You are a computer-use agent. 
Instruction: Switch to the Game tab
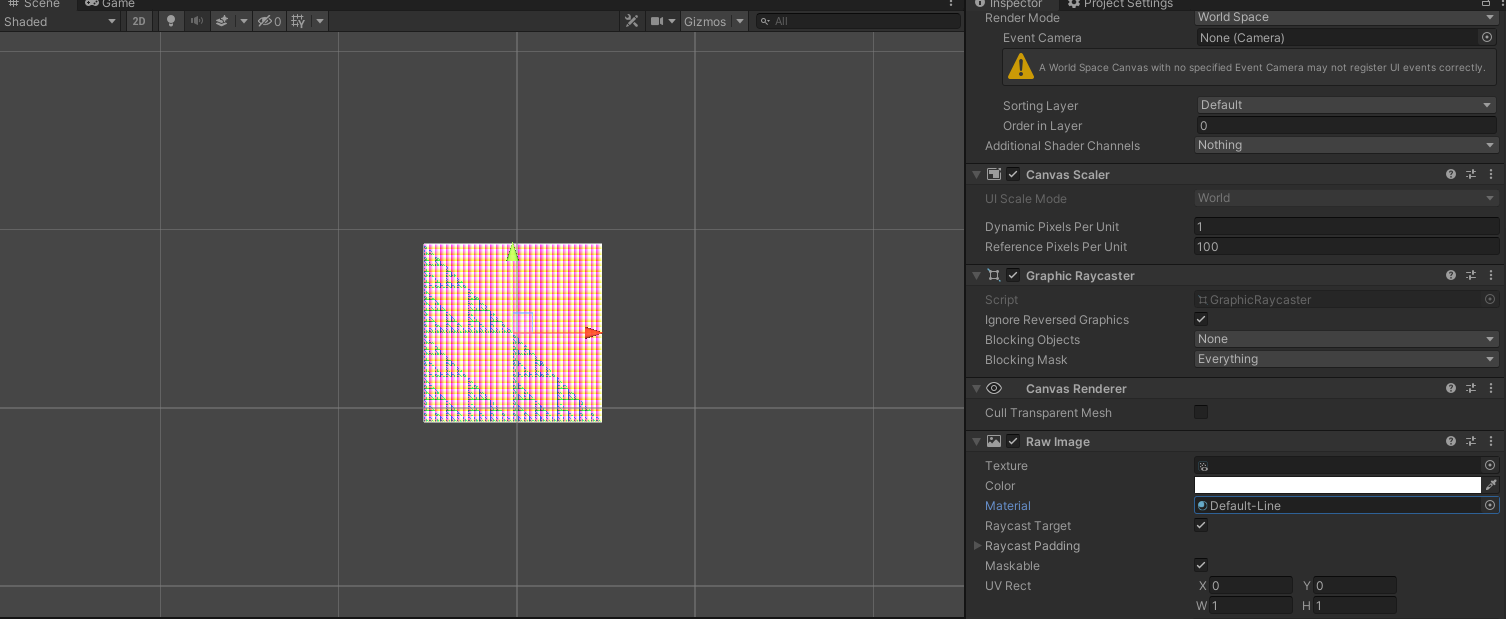(x=109, y=4)
